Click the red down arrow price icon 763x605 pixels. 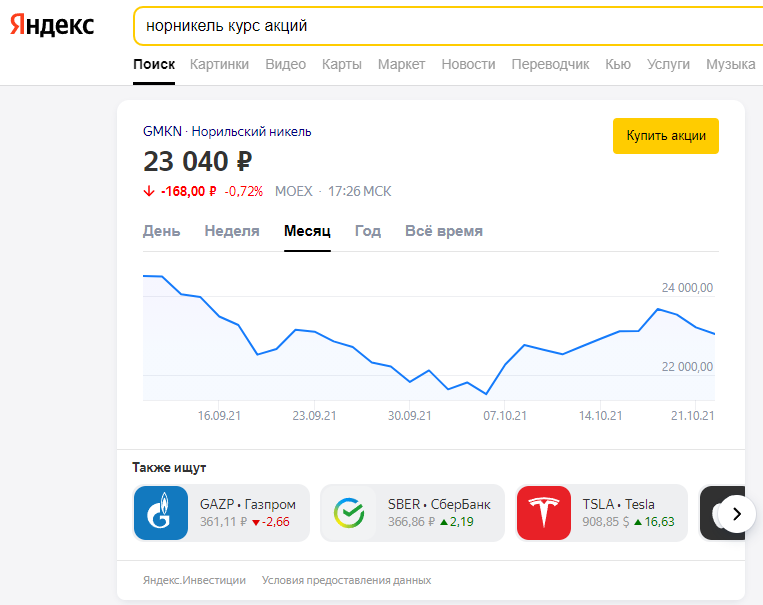[149, 191]
